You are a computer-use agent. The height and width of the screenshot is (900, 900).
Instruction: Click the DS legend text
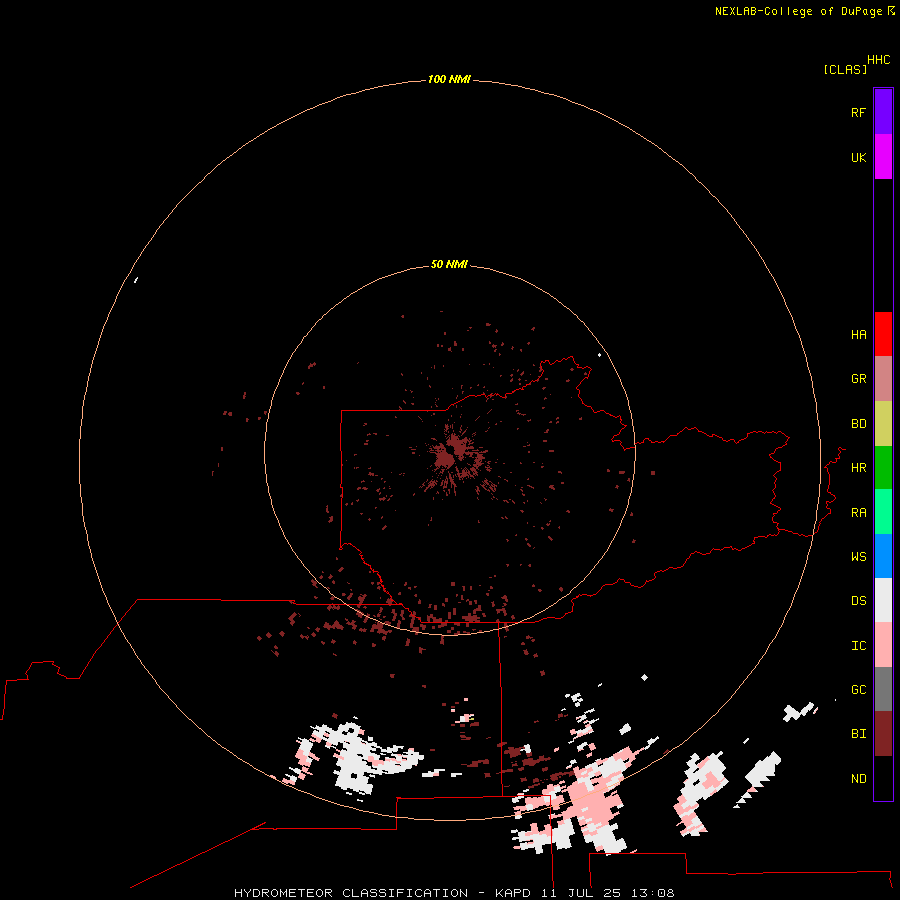[858, 601]
